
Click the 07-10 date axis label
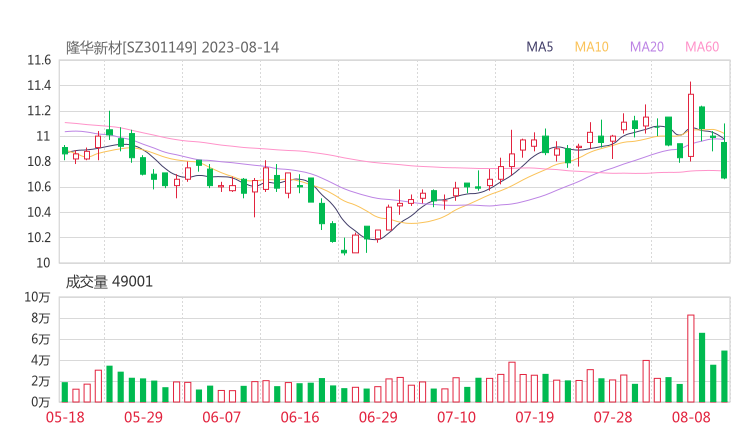[x=456, y=417]
